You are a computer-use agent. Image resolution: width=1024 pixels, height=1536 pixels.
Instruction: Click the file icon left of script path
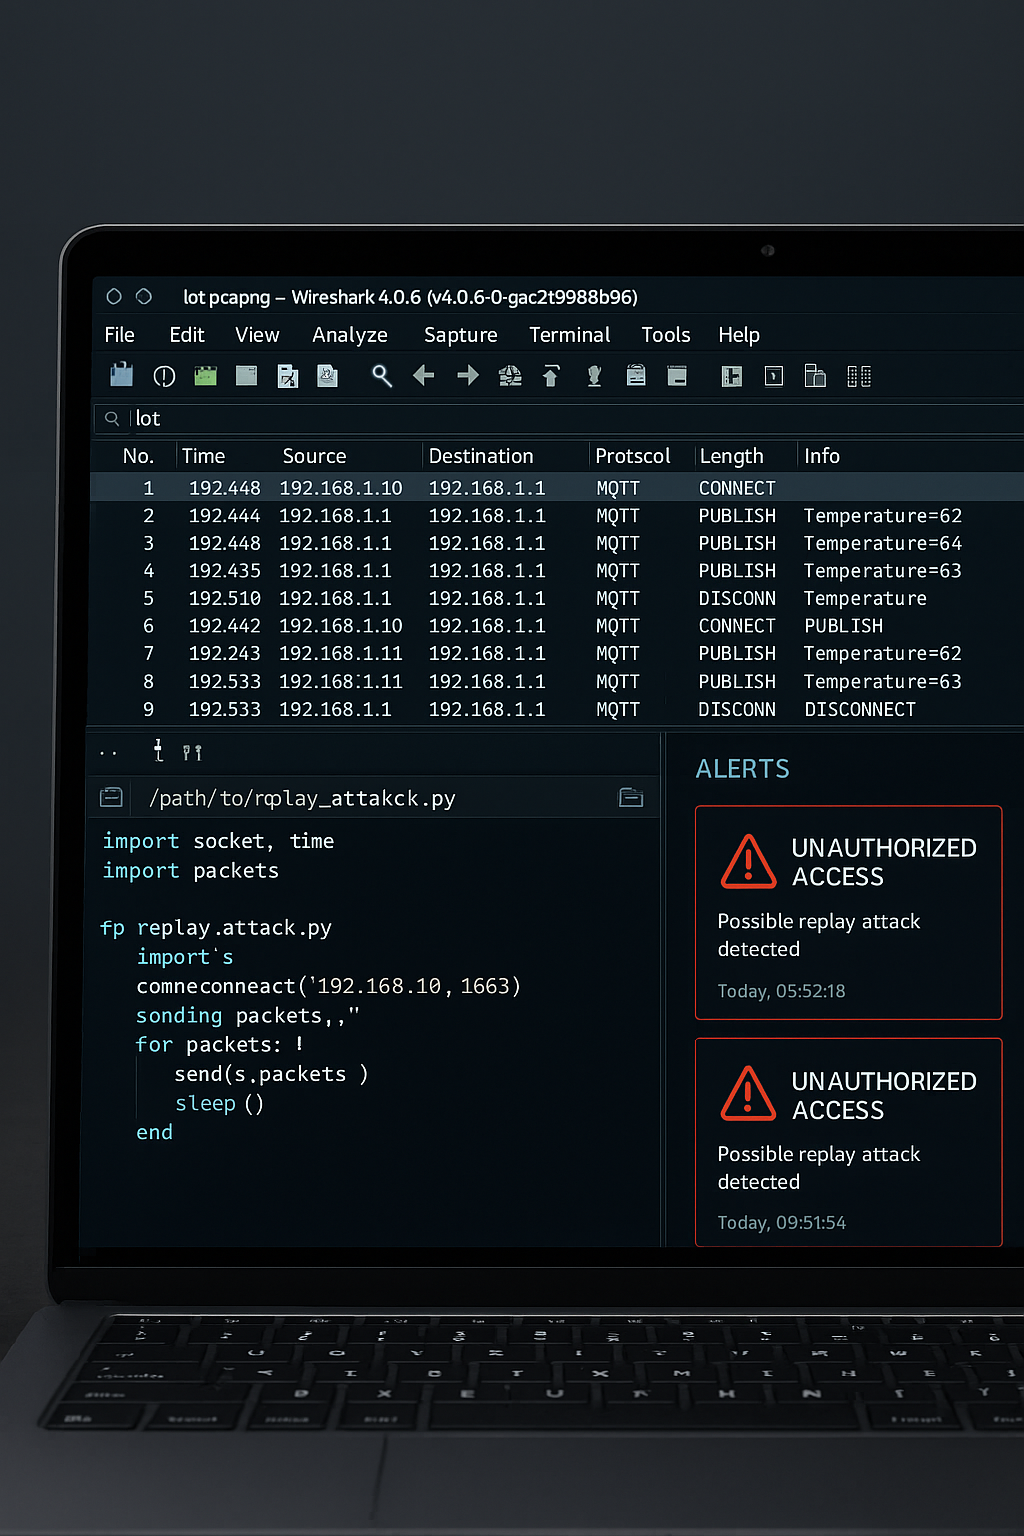tap(112, 797)
